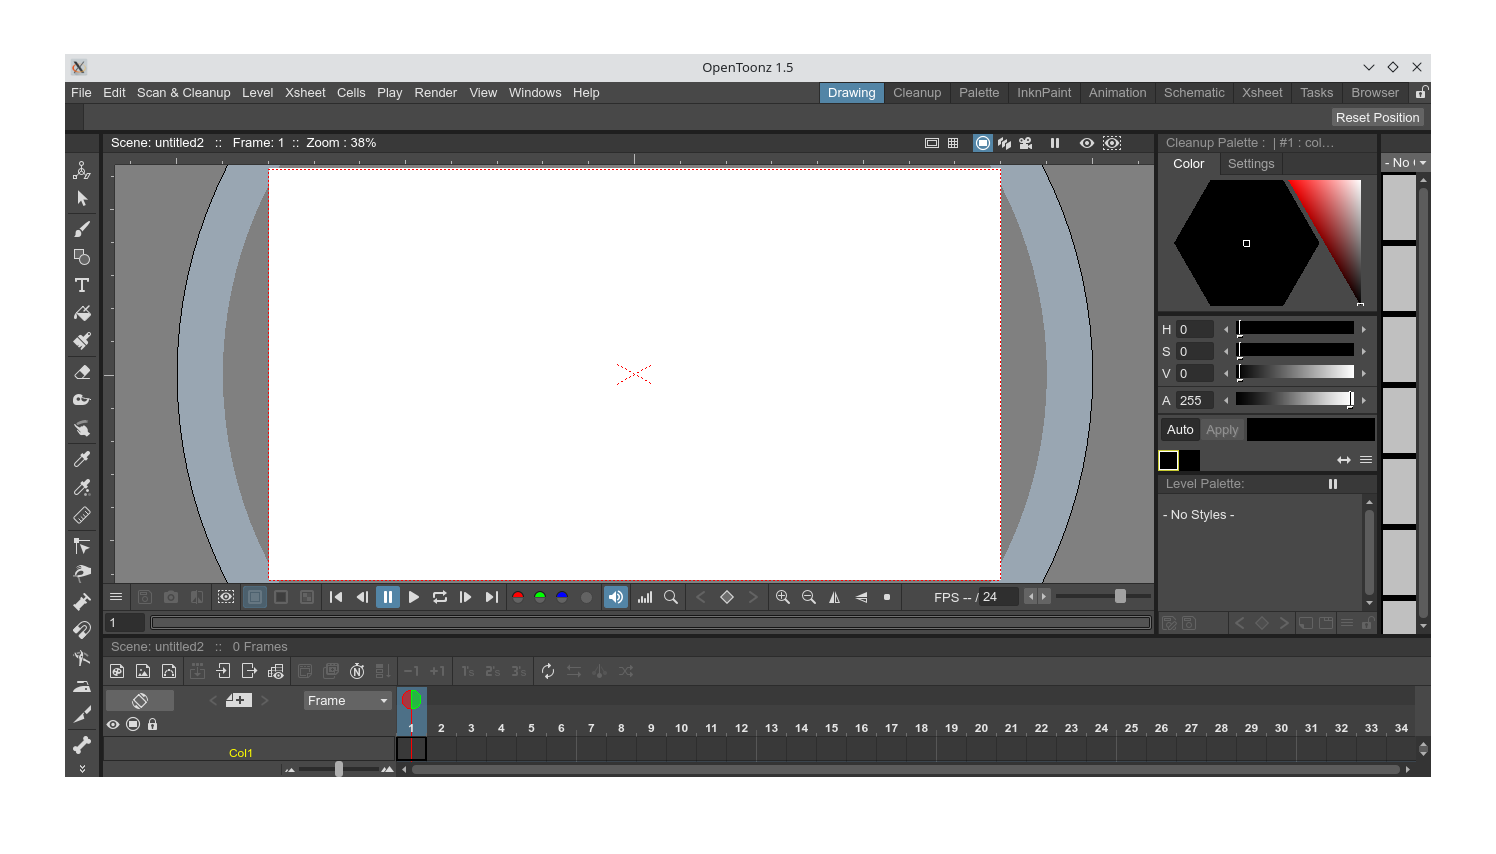Open the viewer playback bar hamburger menu

pyautogui.click(x=116, y=597)
